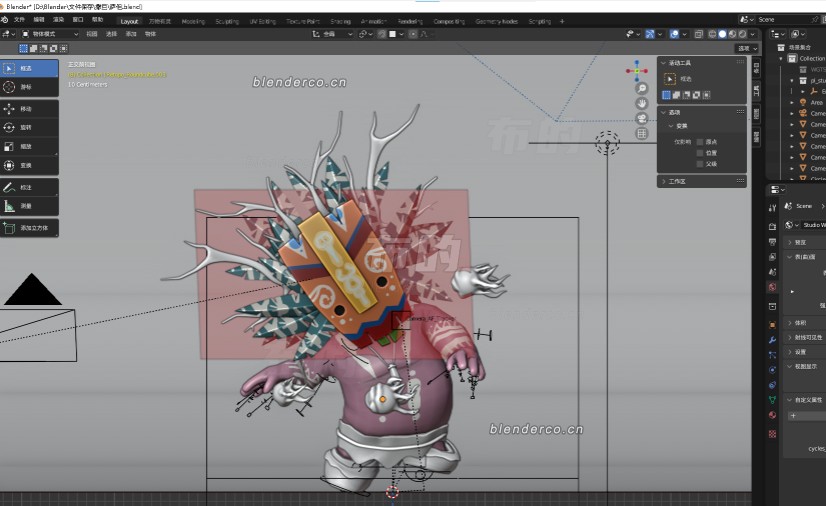Open Material properties tab (red sphere)
Screen dimensions: 826x506
pos(772,415)
